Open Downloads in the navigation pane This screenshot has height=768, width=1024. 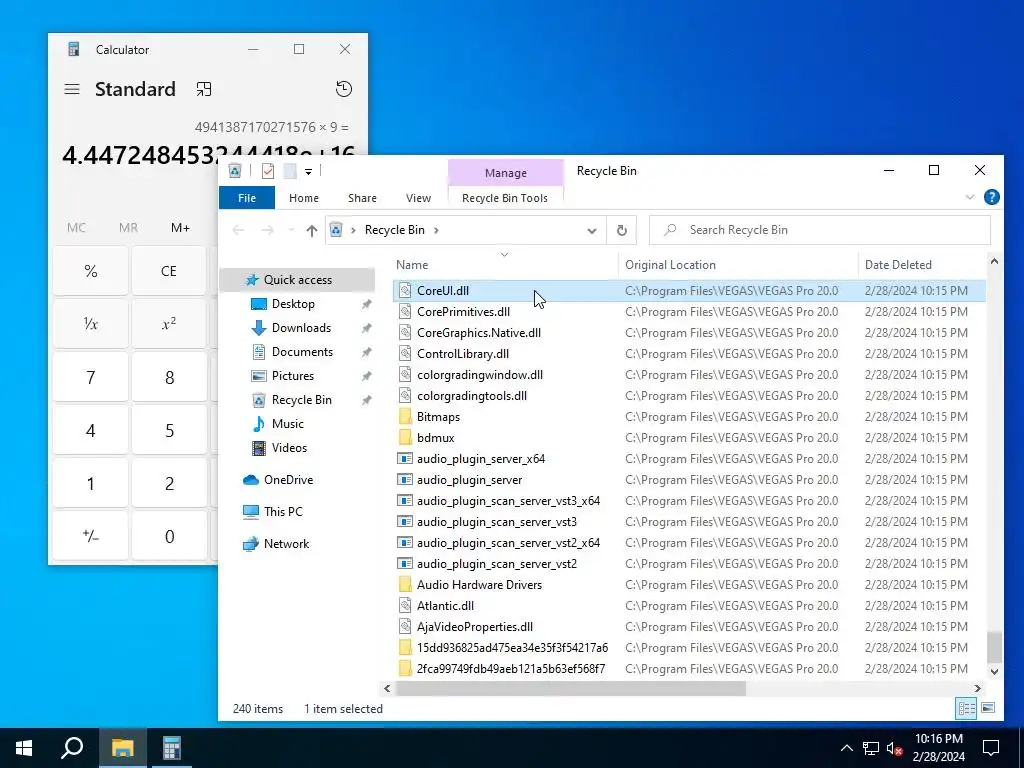click(301, 328)
